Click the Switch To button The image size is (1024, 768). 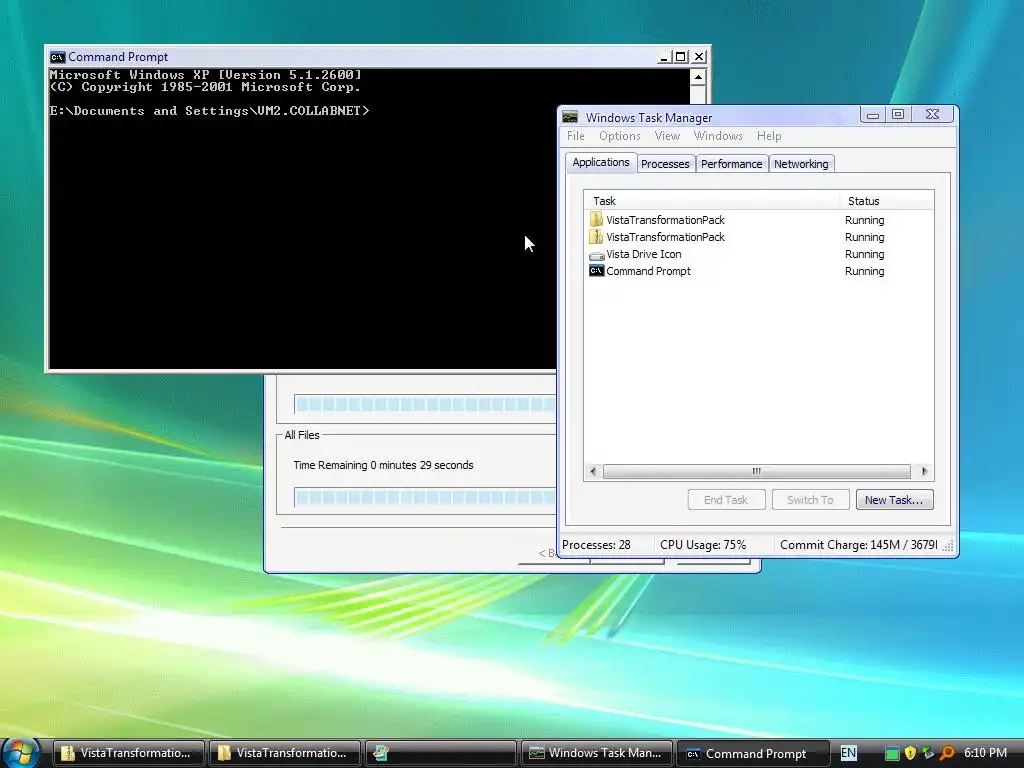tap(810, 500)
